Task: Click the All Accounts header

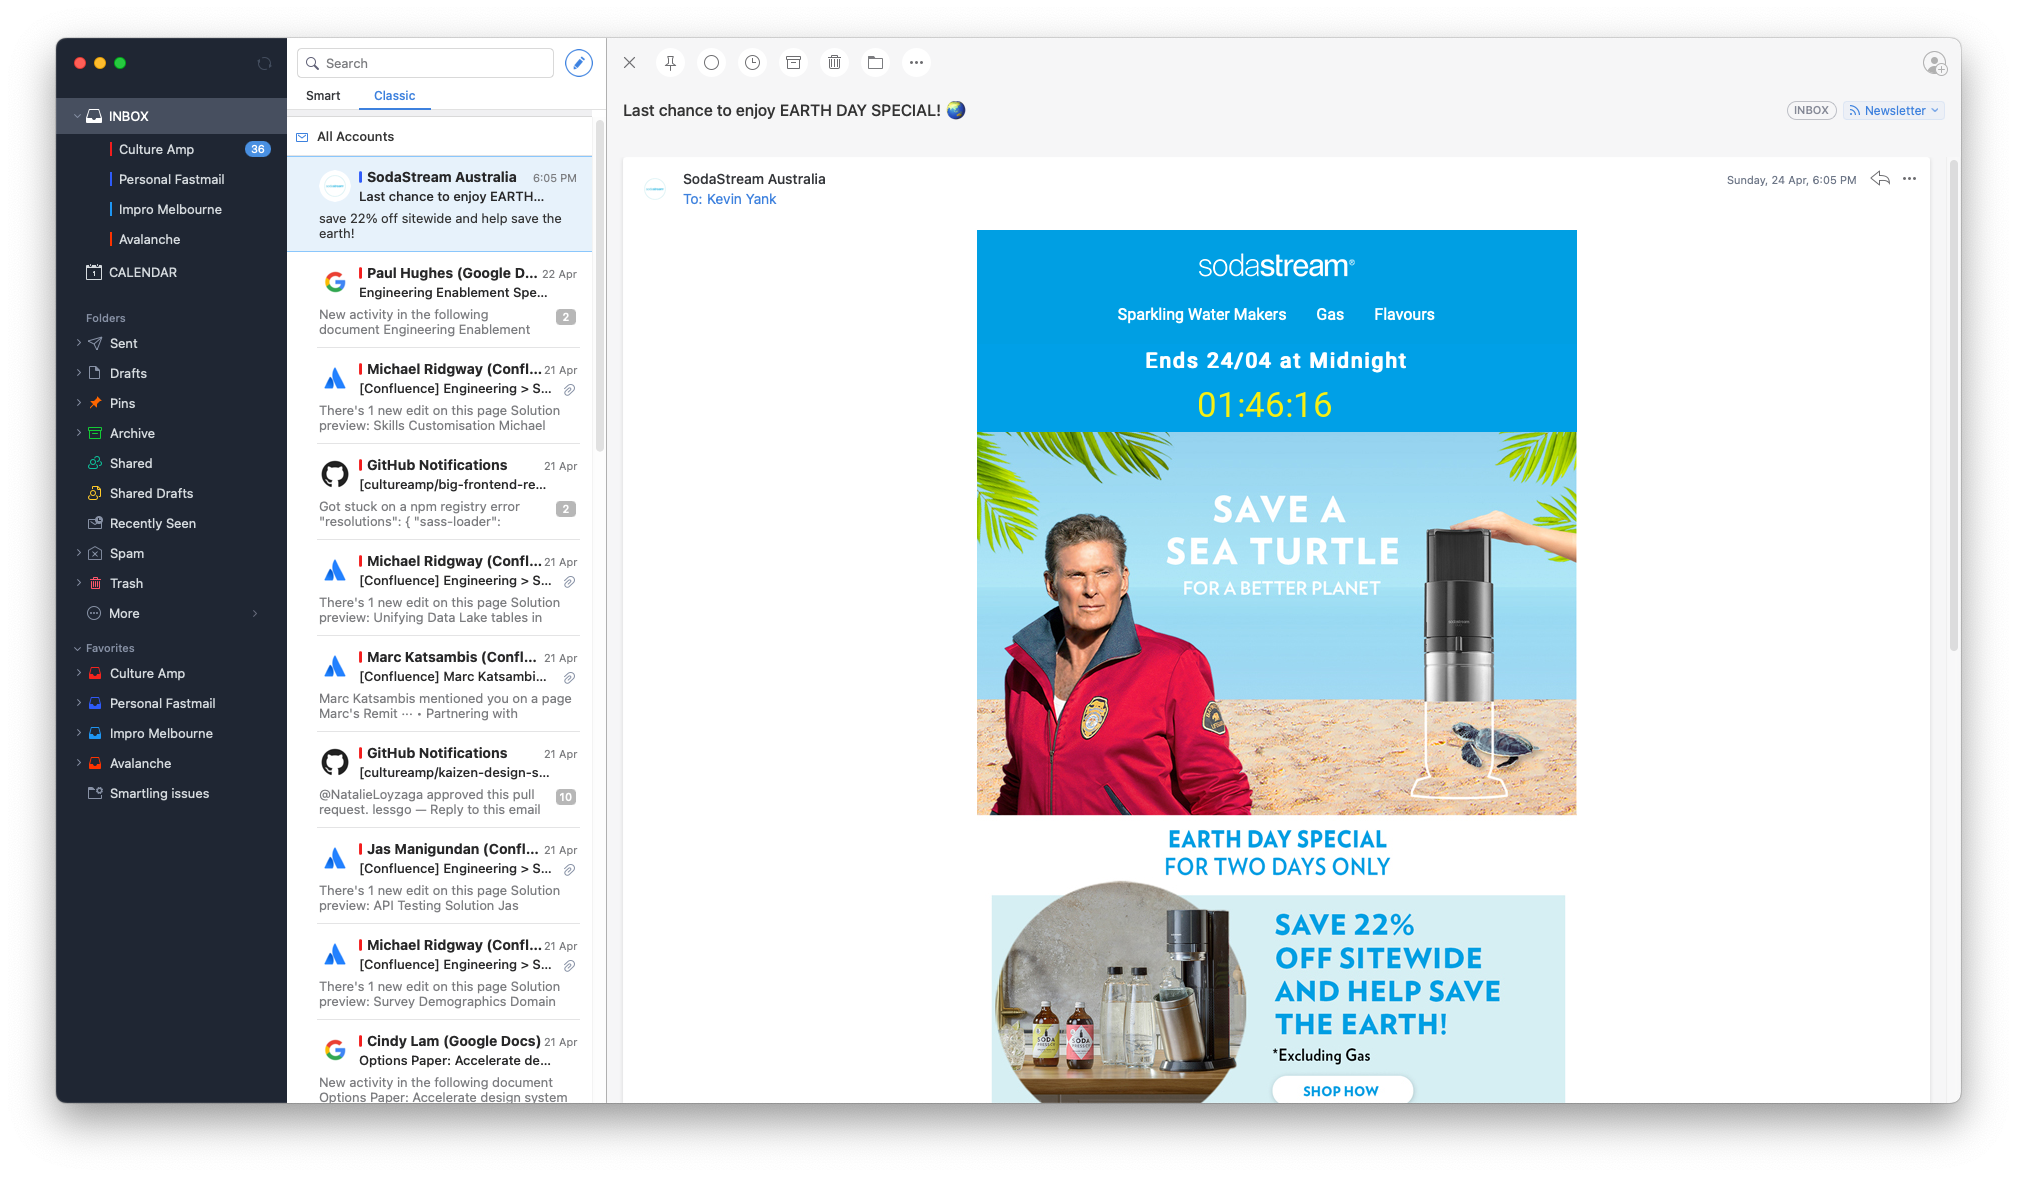Action: pyautogui.click(x=440, y=136)
